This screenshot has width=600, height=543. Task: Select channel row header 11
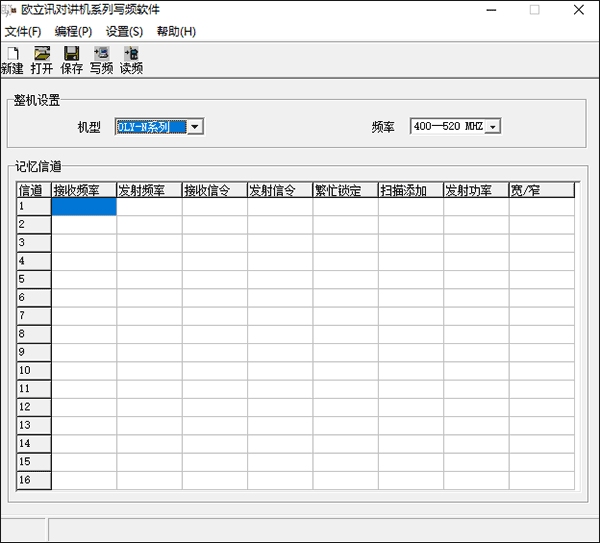click(x=34, y=389)
